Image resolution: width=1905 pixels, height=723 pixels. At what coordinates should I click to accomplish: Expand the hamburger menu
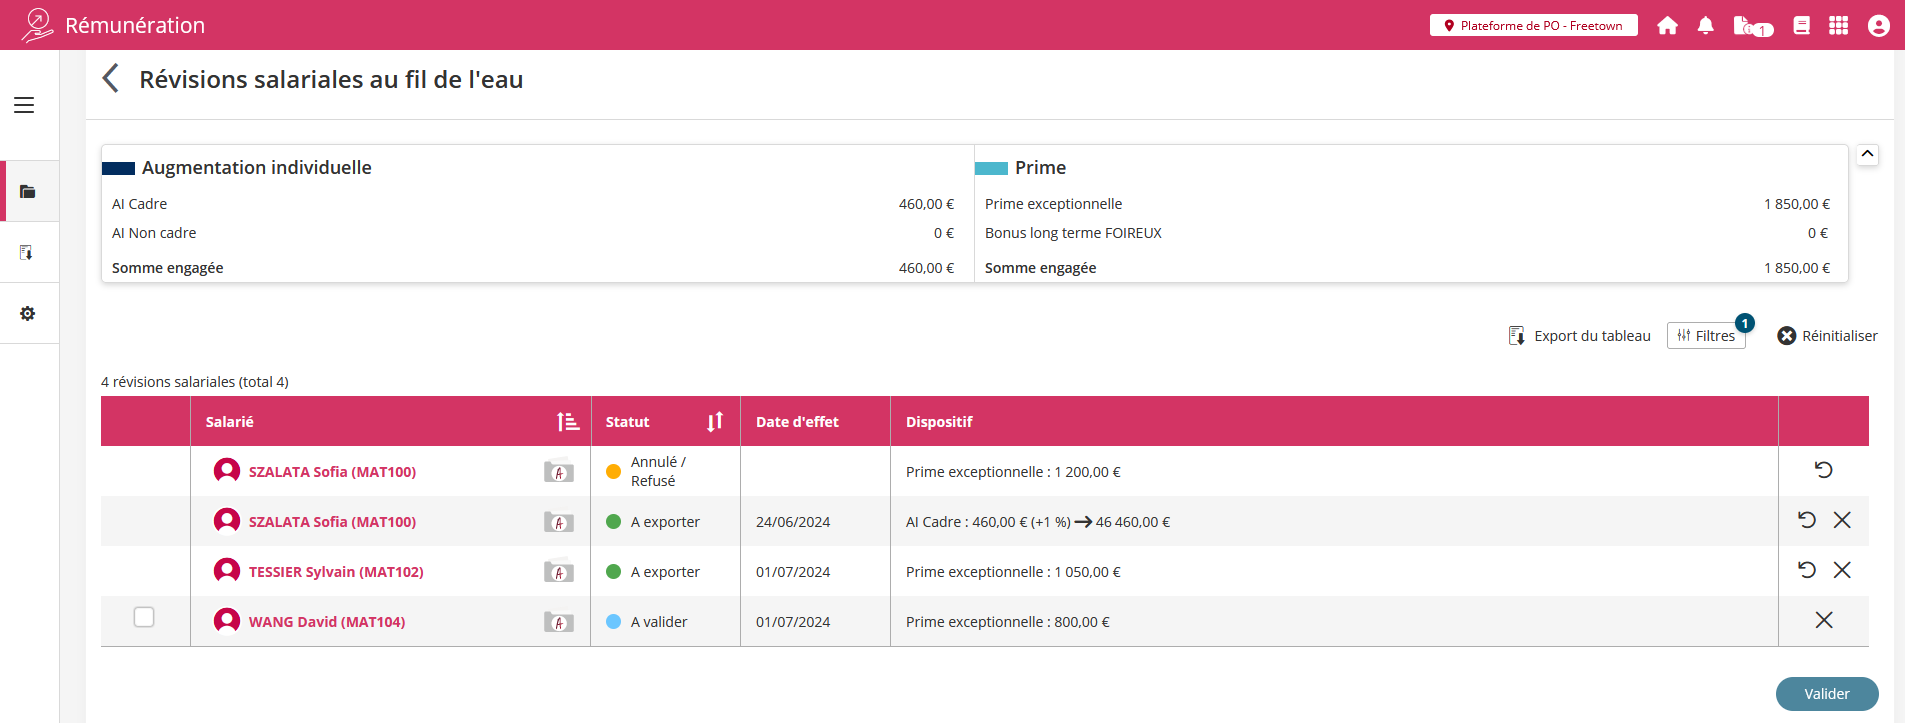[24, 105]
